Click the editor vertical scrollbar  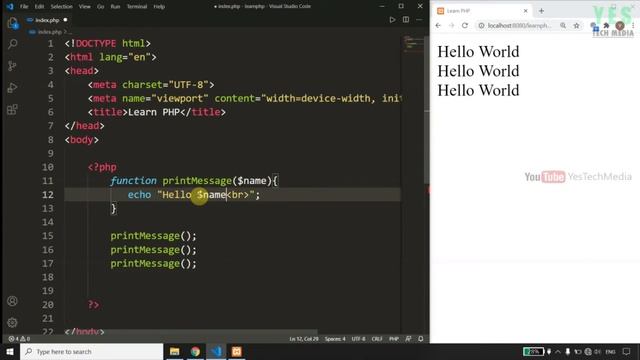[427, 110]
